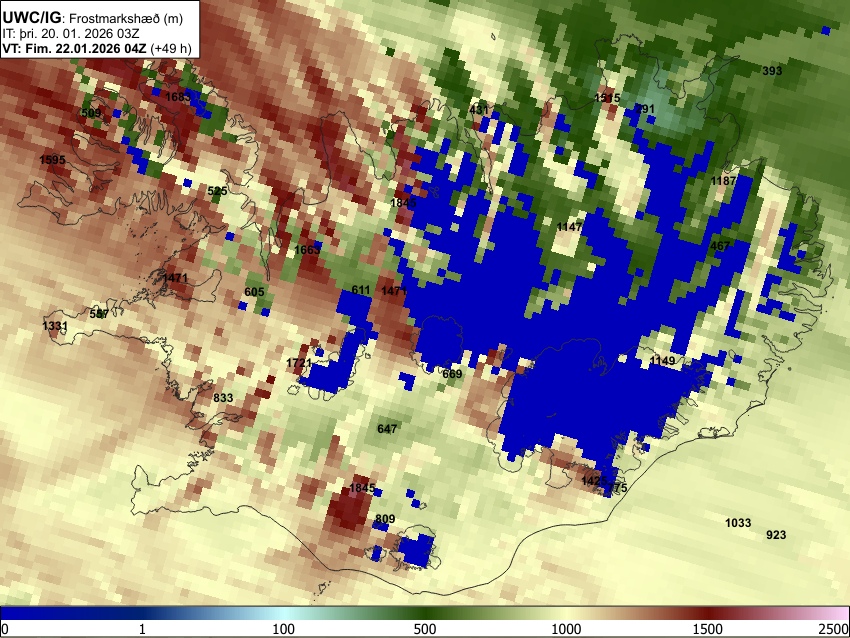
Task: Click the 1683 freezing level value
Action: tap(178, 97)
